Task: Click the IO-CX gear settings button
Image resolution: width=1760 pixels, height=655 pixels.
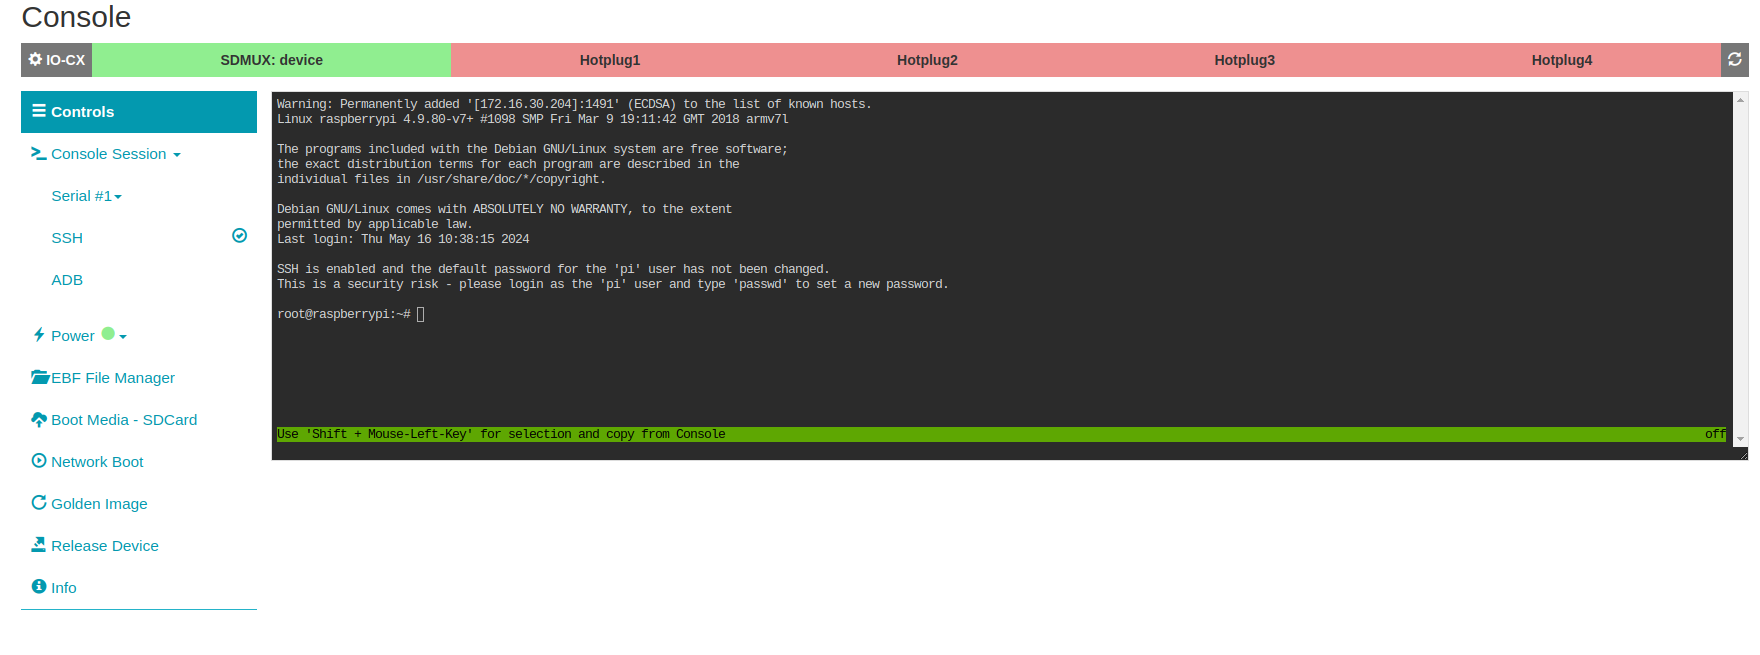Action: (x=57, y=60)
